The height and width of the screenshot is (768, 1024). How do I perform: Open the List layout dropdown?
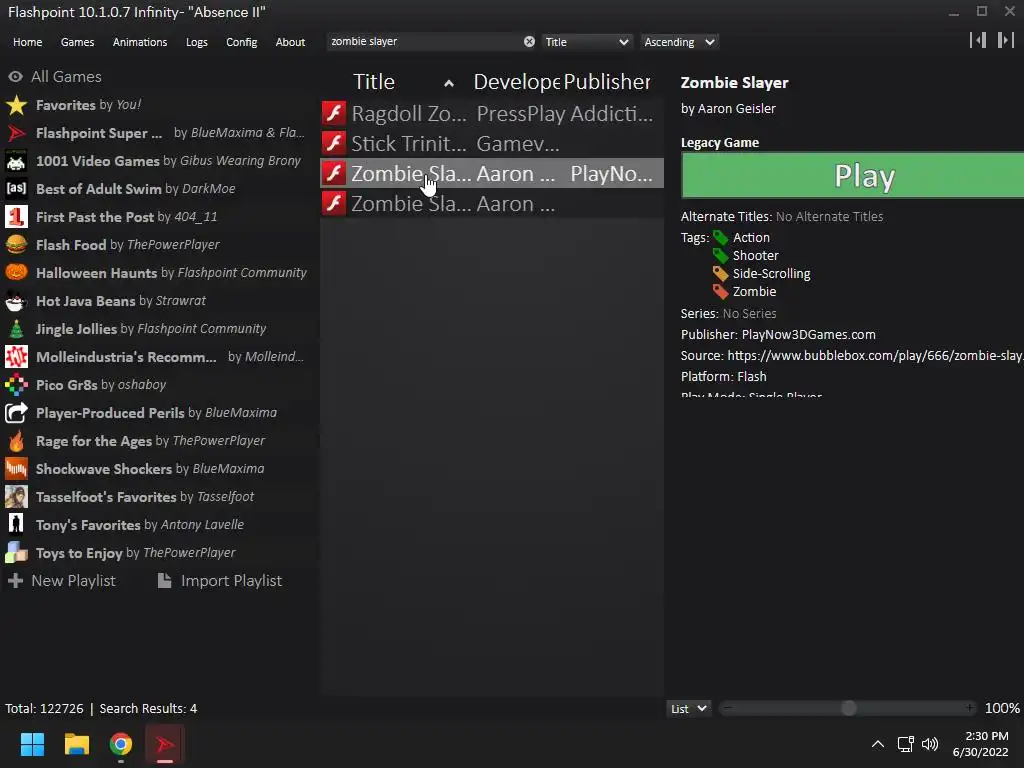click(688, 709)
